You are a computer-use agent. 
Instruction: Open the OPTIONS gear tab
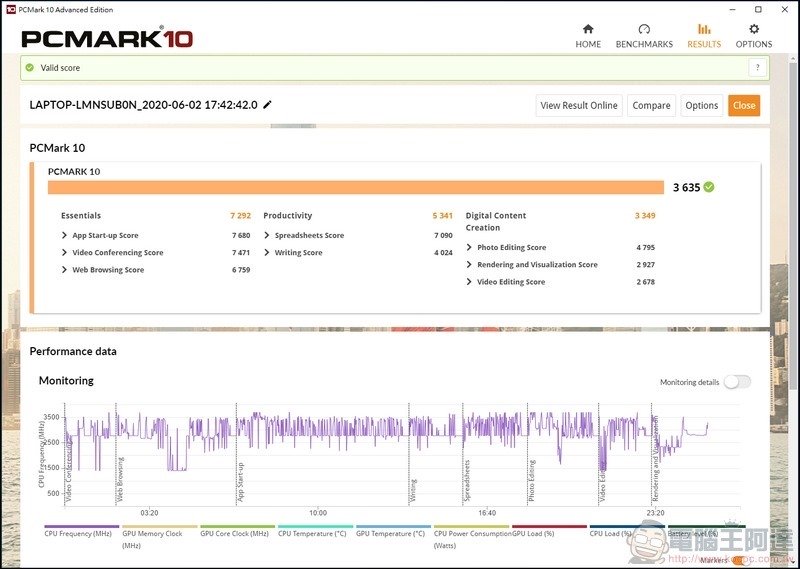tap(753, 36)
